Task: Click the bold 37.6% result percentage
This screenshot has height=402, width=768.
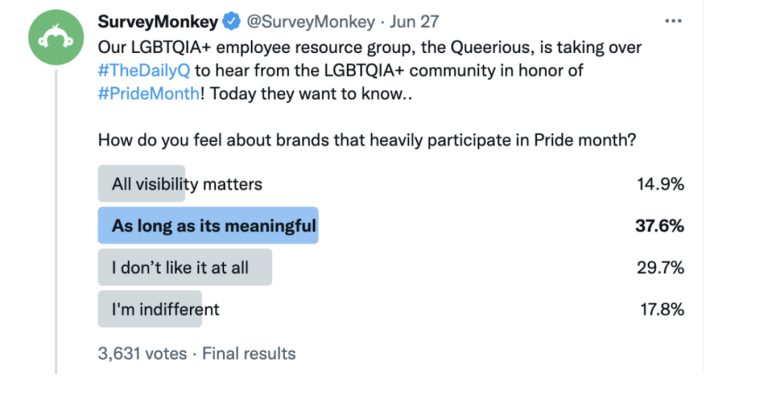Action: tap(659, 226)
